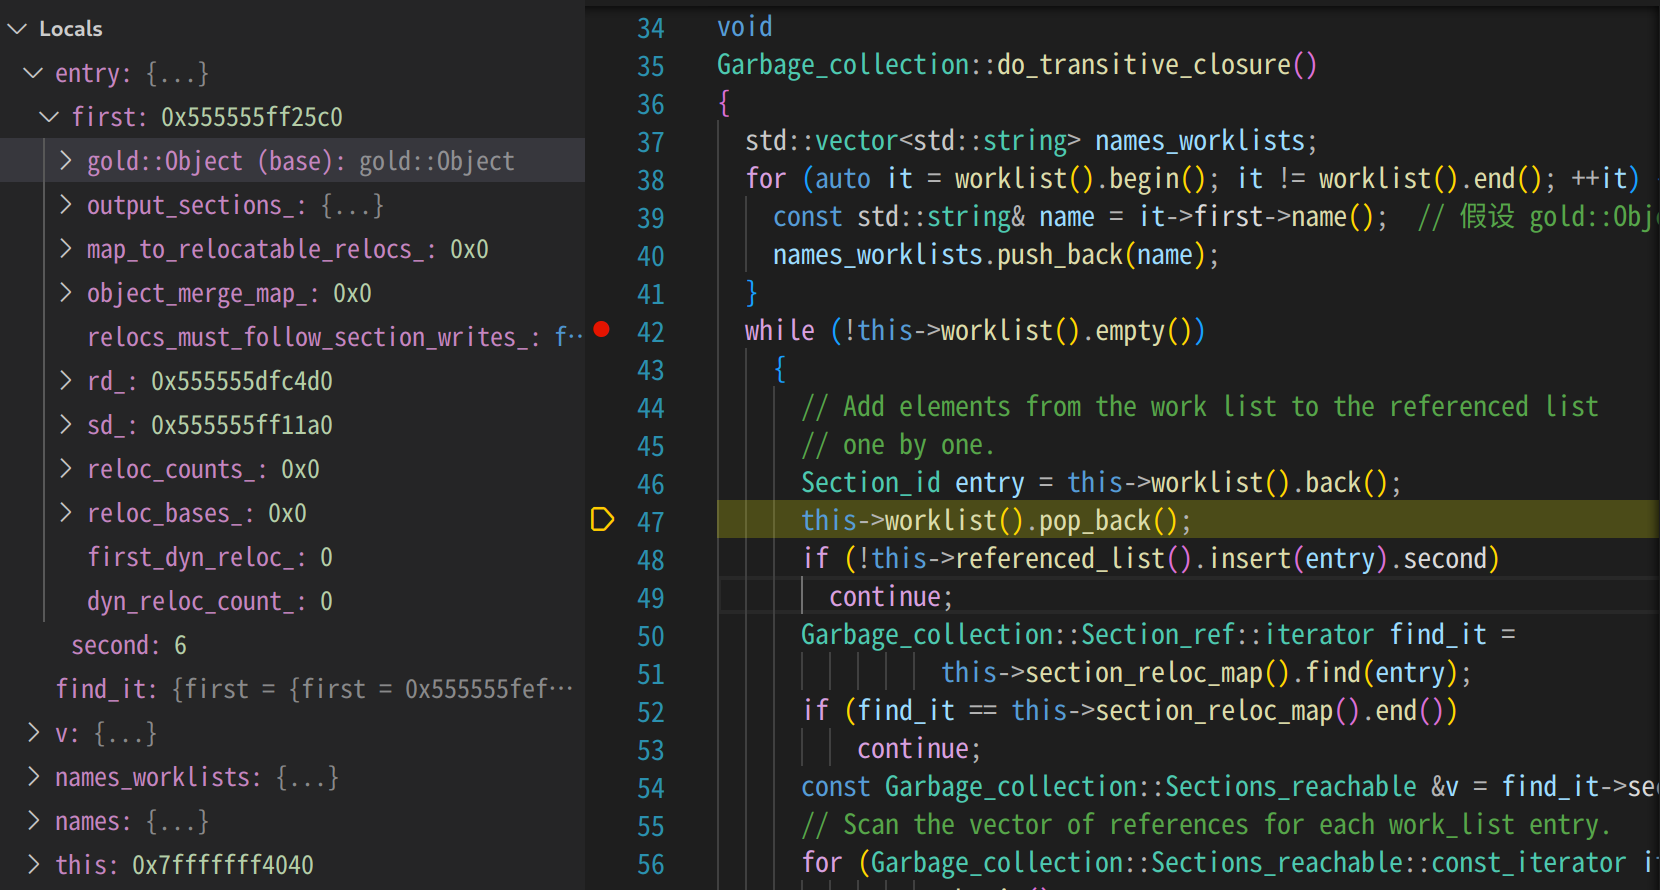
Task: Expand the this: 0x7fffffff4040 chevron
Action: coord(33,865)
